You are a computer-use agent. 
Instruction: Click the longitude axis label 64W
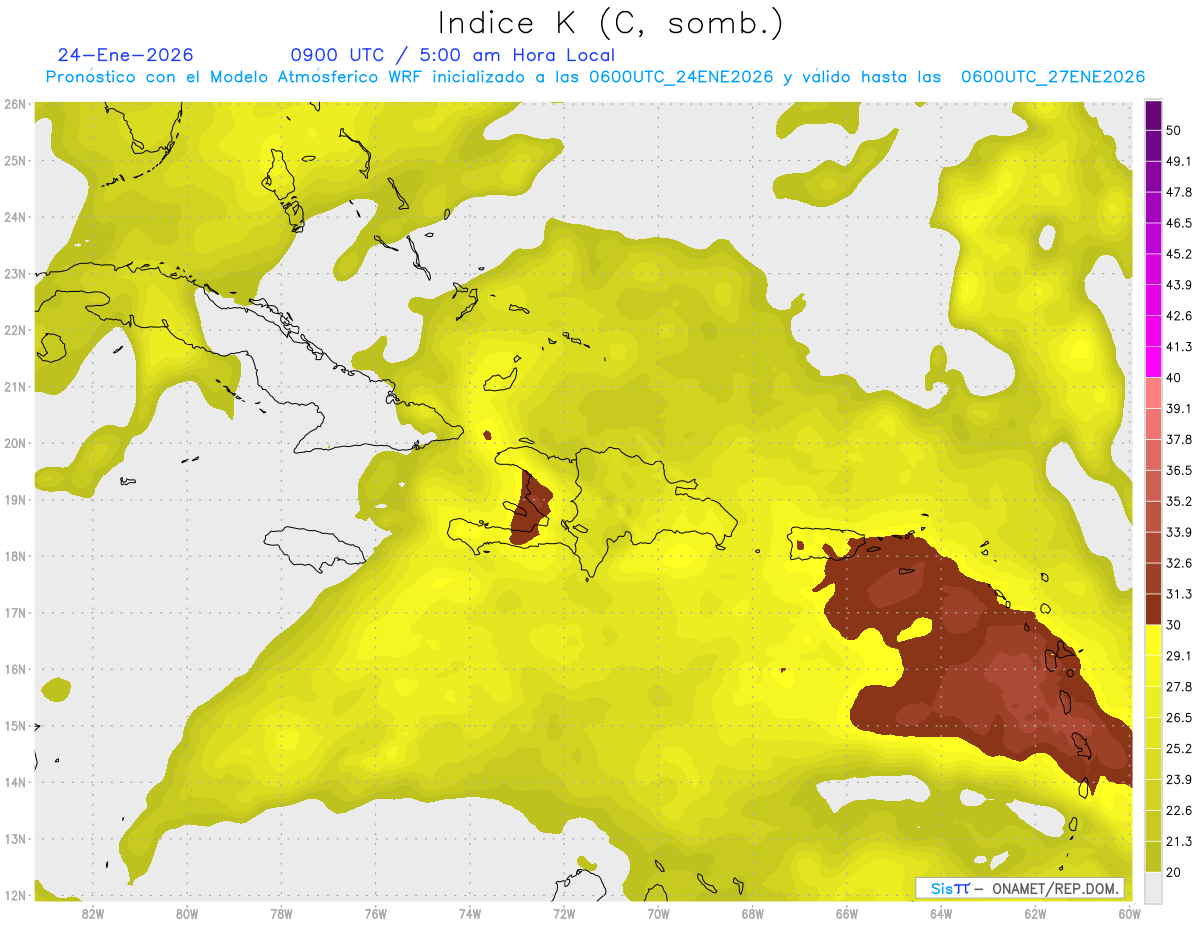click(x=941, y=913)
